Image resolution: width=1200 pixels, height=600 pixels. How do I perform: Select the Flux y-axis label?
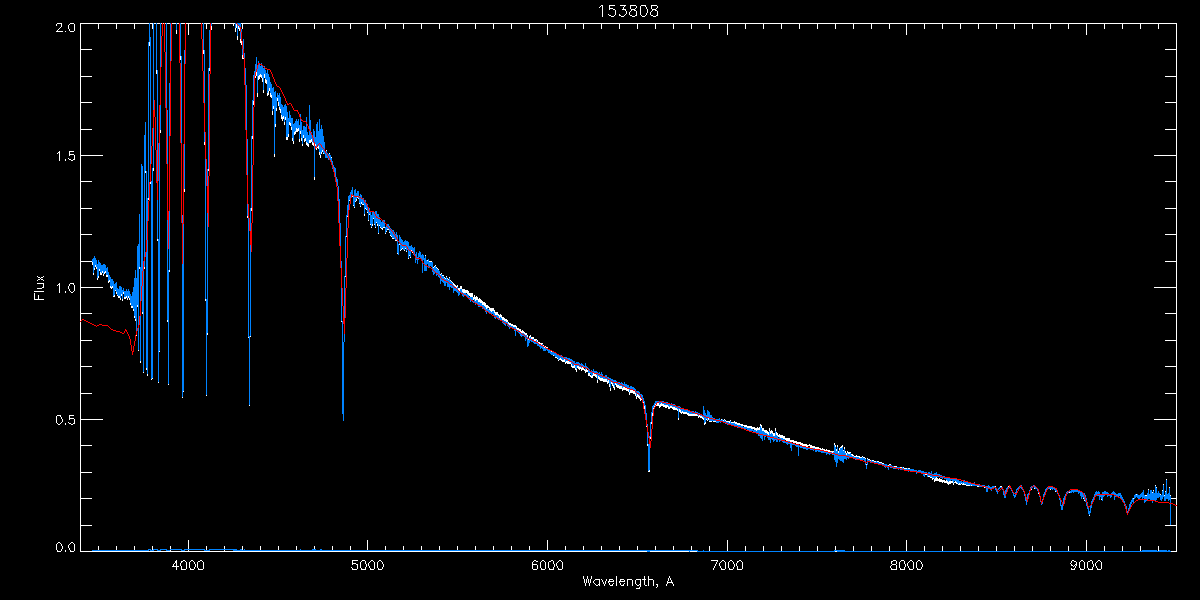tap(40, 287)
